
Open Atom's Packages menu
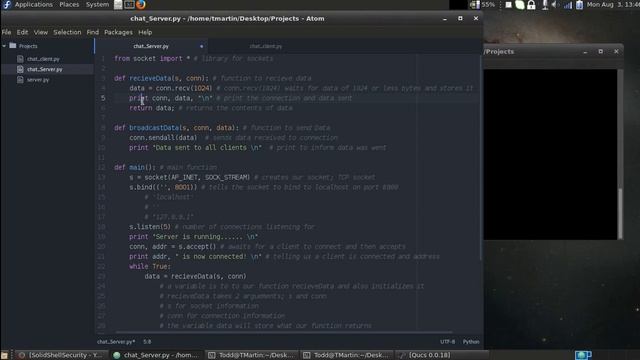(x=118, y=32)
